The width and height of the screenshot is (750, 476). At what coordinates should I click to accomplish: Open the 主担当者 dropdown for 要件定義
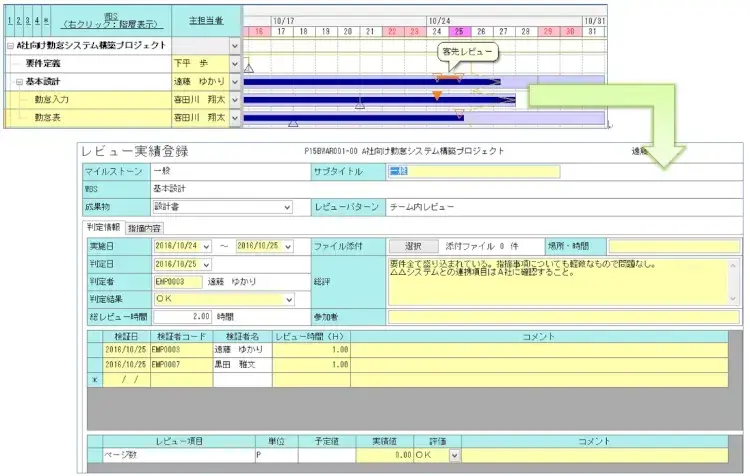pos(235,64)
